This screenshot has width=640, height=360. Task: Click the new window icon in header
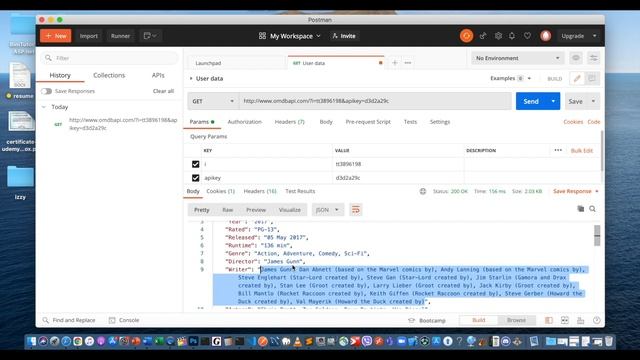[150, 36]
